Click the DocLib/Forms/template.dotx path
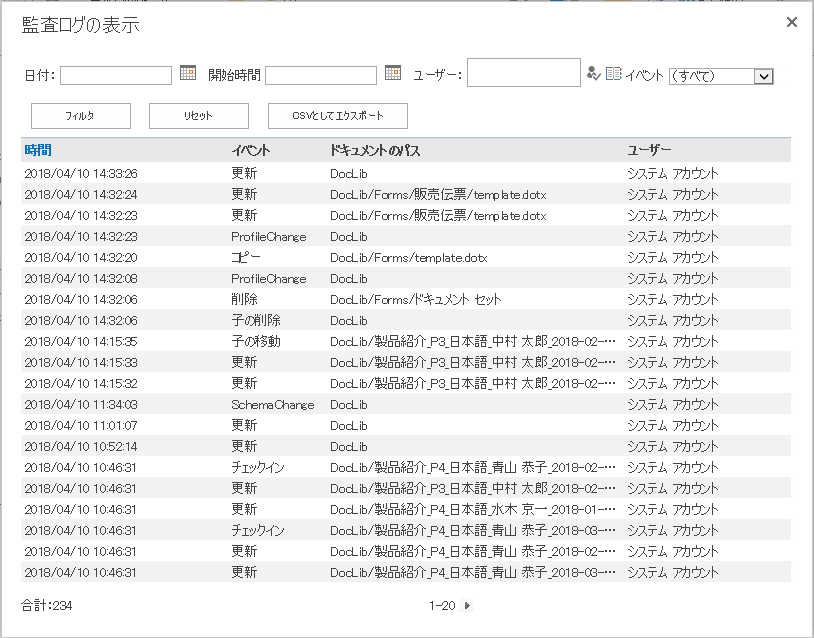 (409, 257)
